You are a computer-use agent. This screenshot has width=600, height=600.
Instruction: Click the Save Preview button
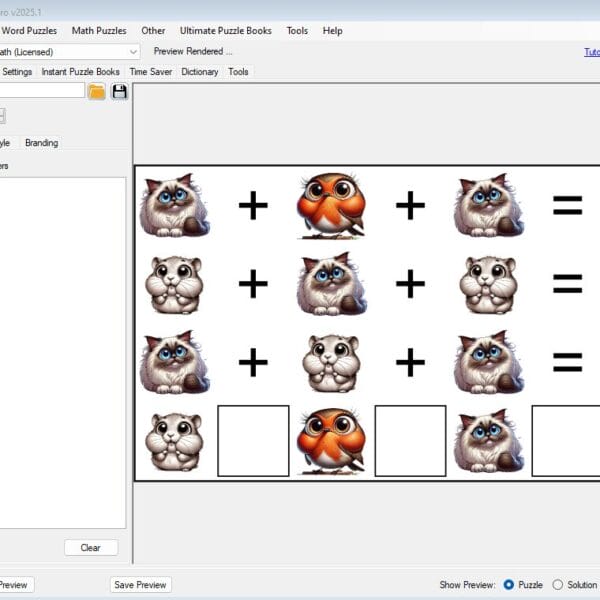140,585
